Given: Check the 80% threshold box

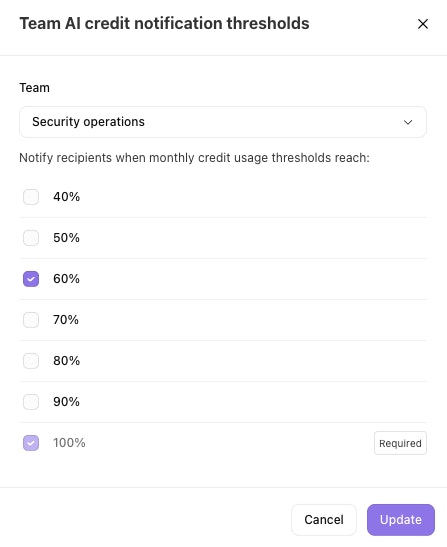Looking at the screenshot, I should pyautogui.click(x=31, y=361).
